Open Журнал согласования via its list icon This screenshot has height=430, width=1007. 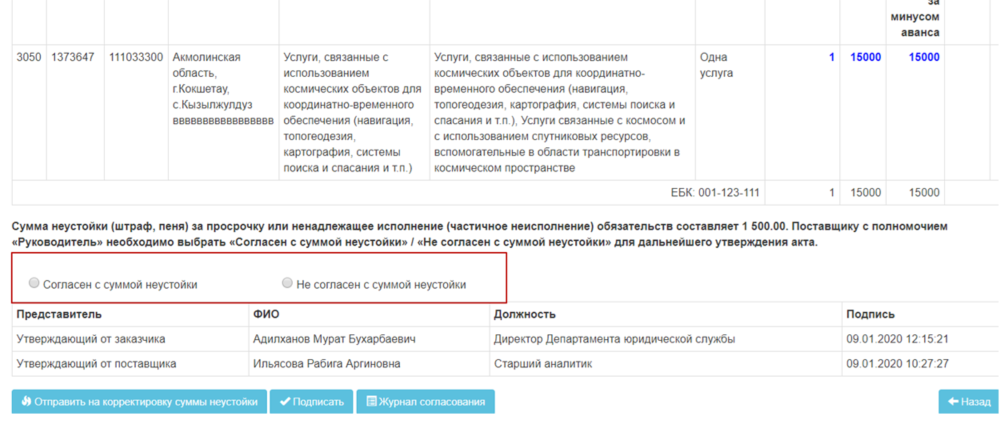point(373,402)
